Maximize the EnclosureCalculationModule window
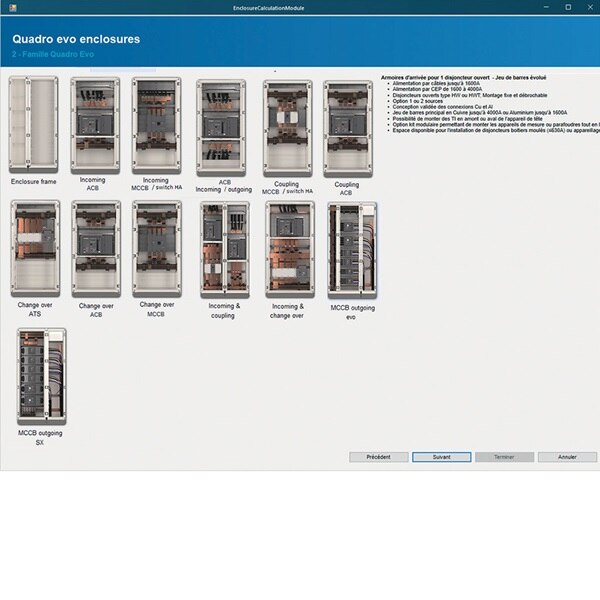The image size is (600, 600). coord(568,7)
